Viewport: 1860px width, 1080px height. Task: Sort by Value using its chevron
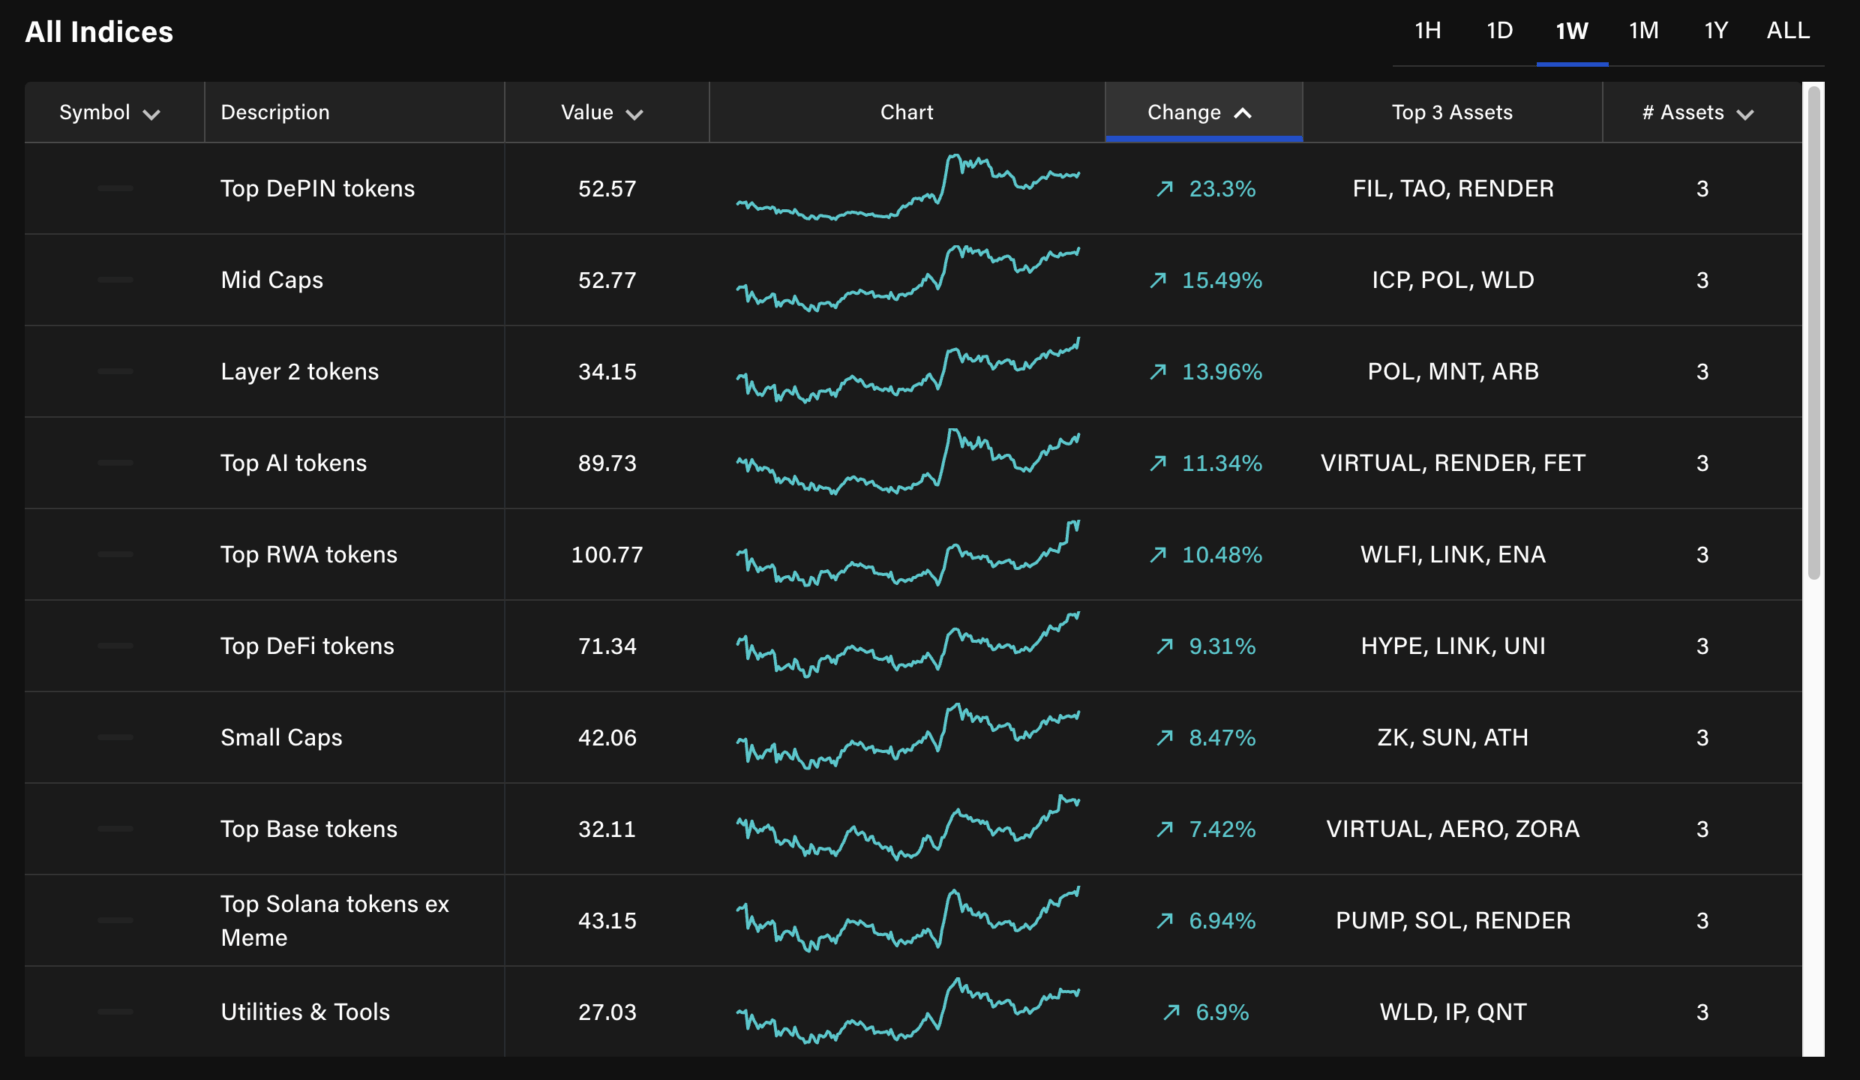pos(634,114)
